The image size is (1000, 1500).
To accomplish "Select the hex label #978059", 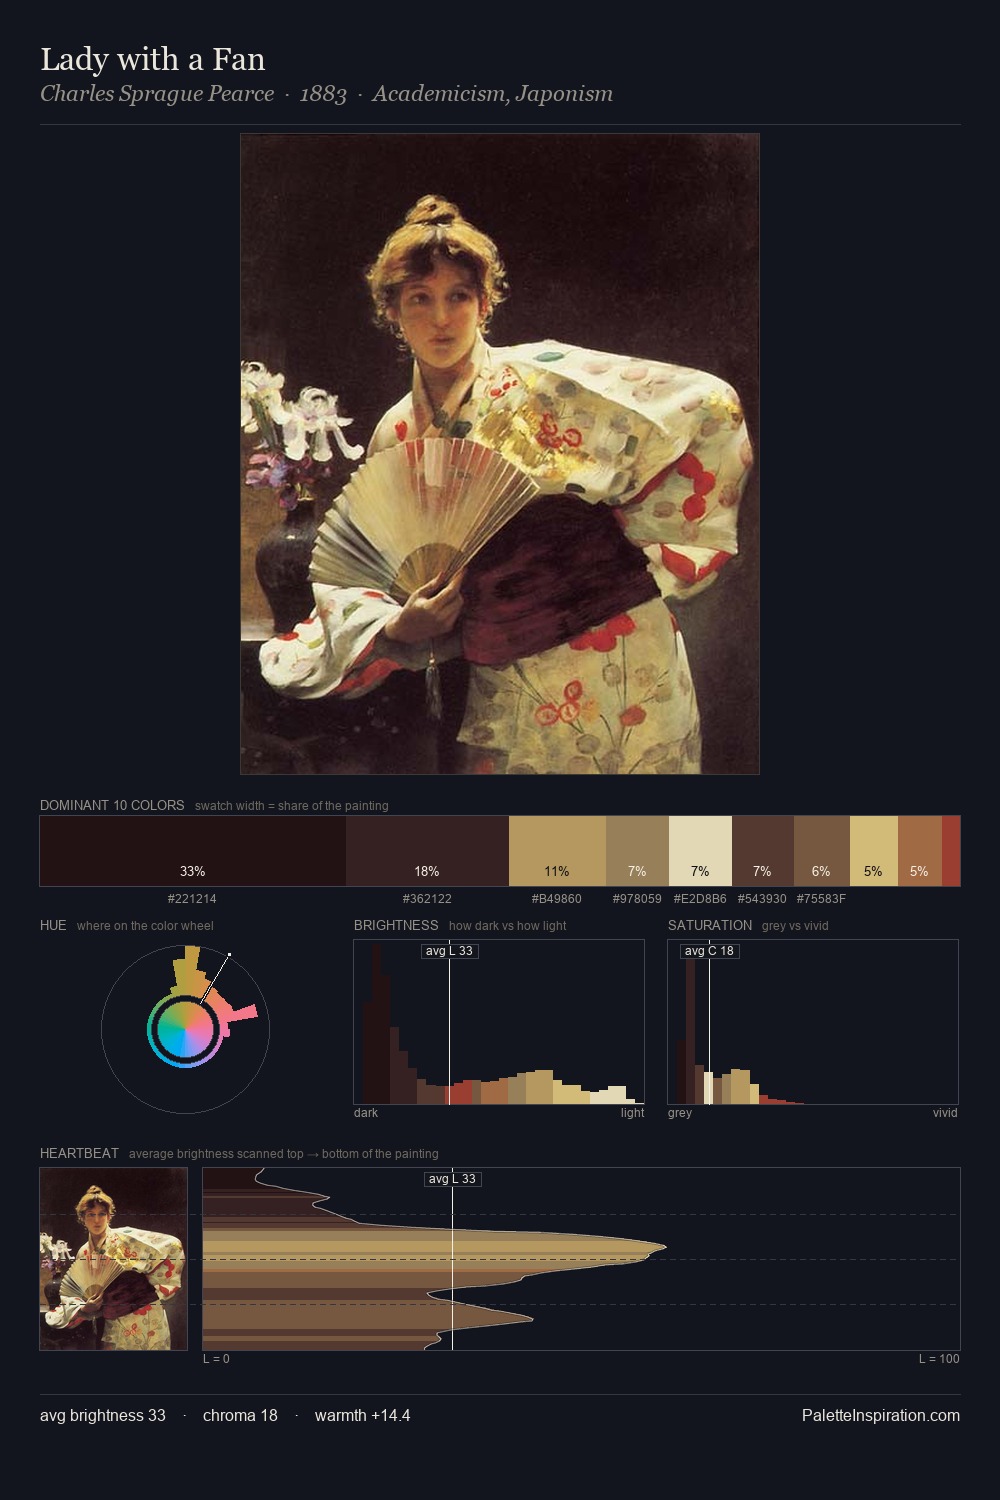I will [637, 899].
